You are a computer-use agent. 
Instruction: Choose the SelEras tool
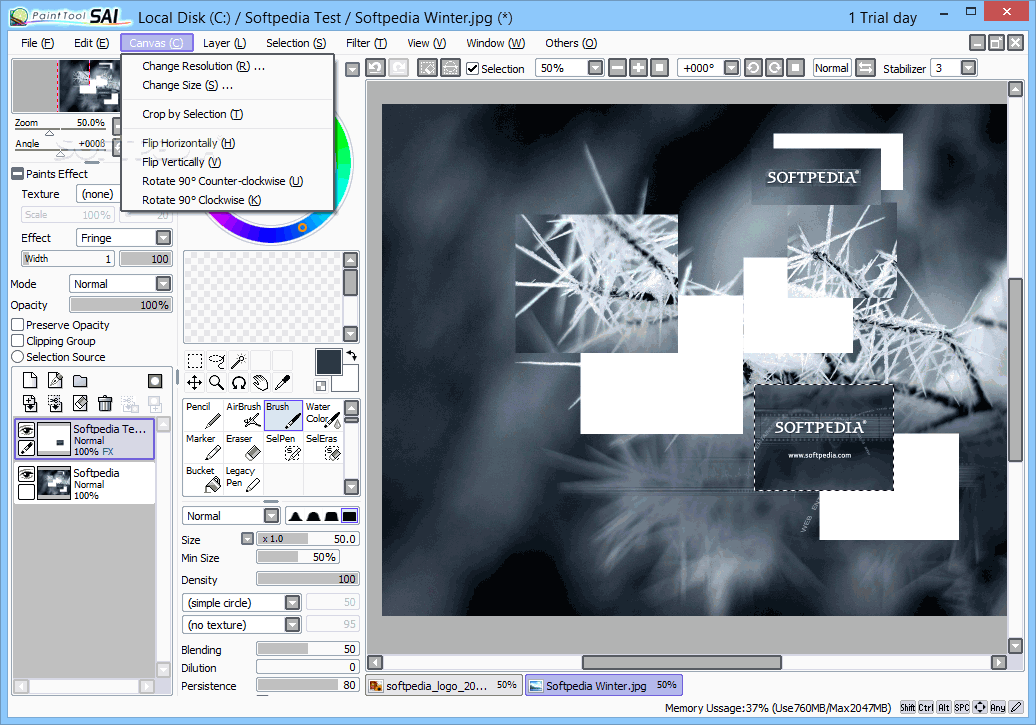click(323, 447)
